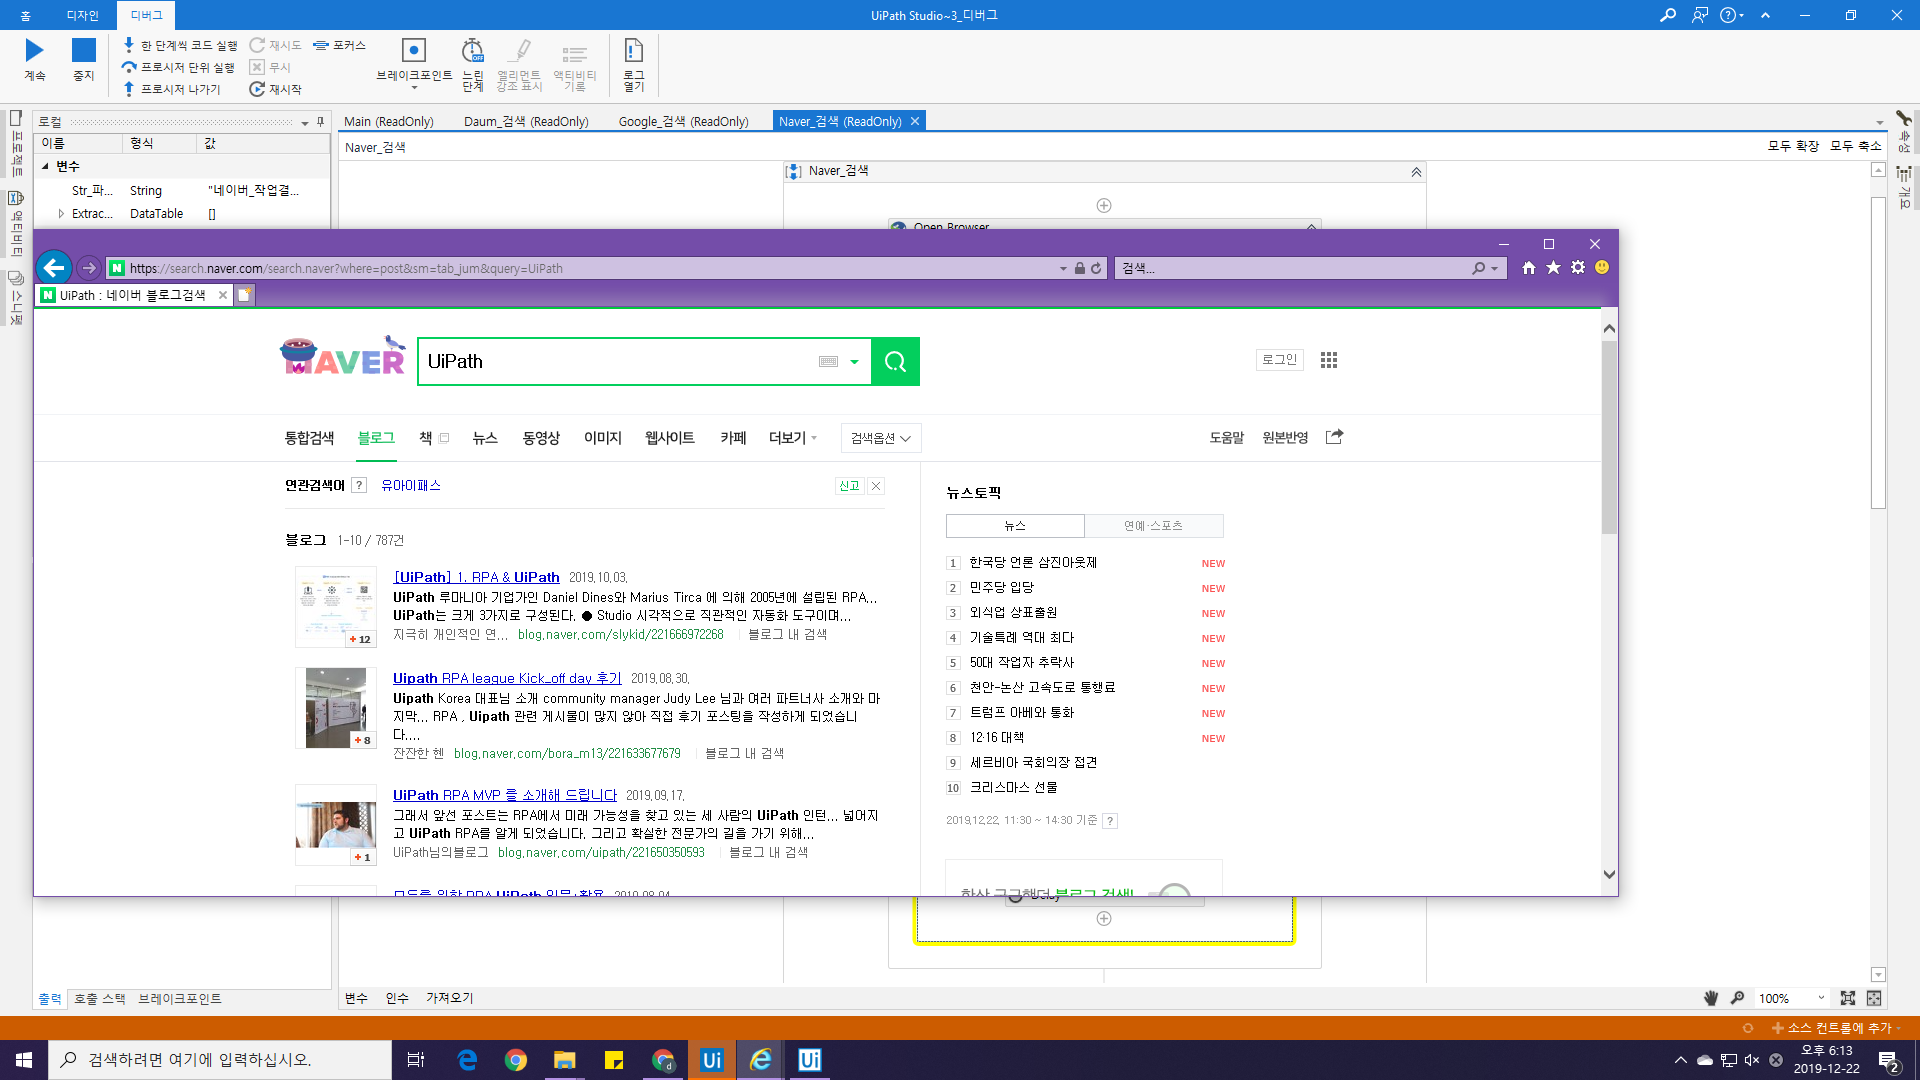The width and height of the screenshot is (1920, 1080).
Task: Click the green Naver search button
Action: point(895,362)
